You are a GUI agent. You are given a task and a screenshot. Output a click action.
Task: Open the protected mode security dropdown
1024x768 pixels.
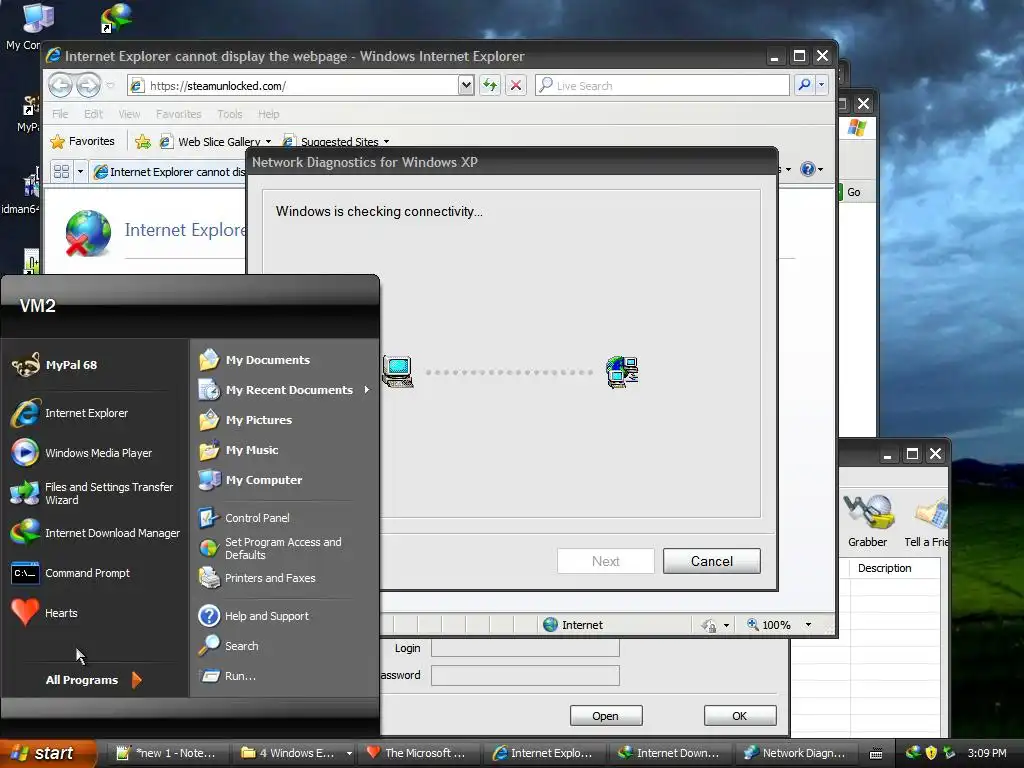click(726, 626)
